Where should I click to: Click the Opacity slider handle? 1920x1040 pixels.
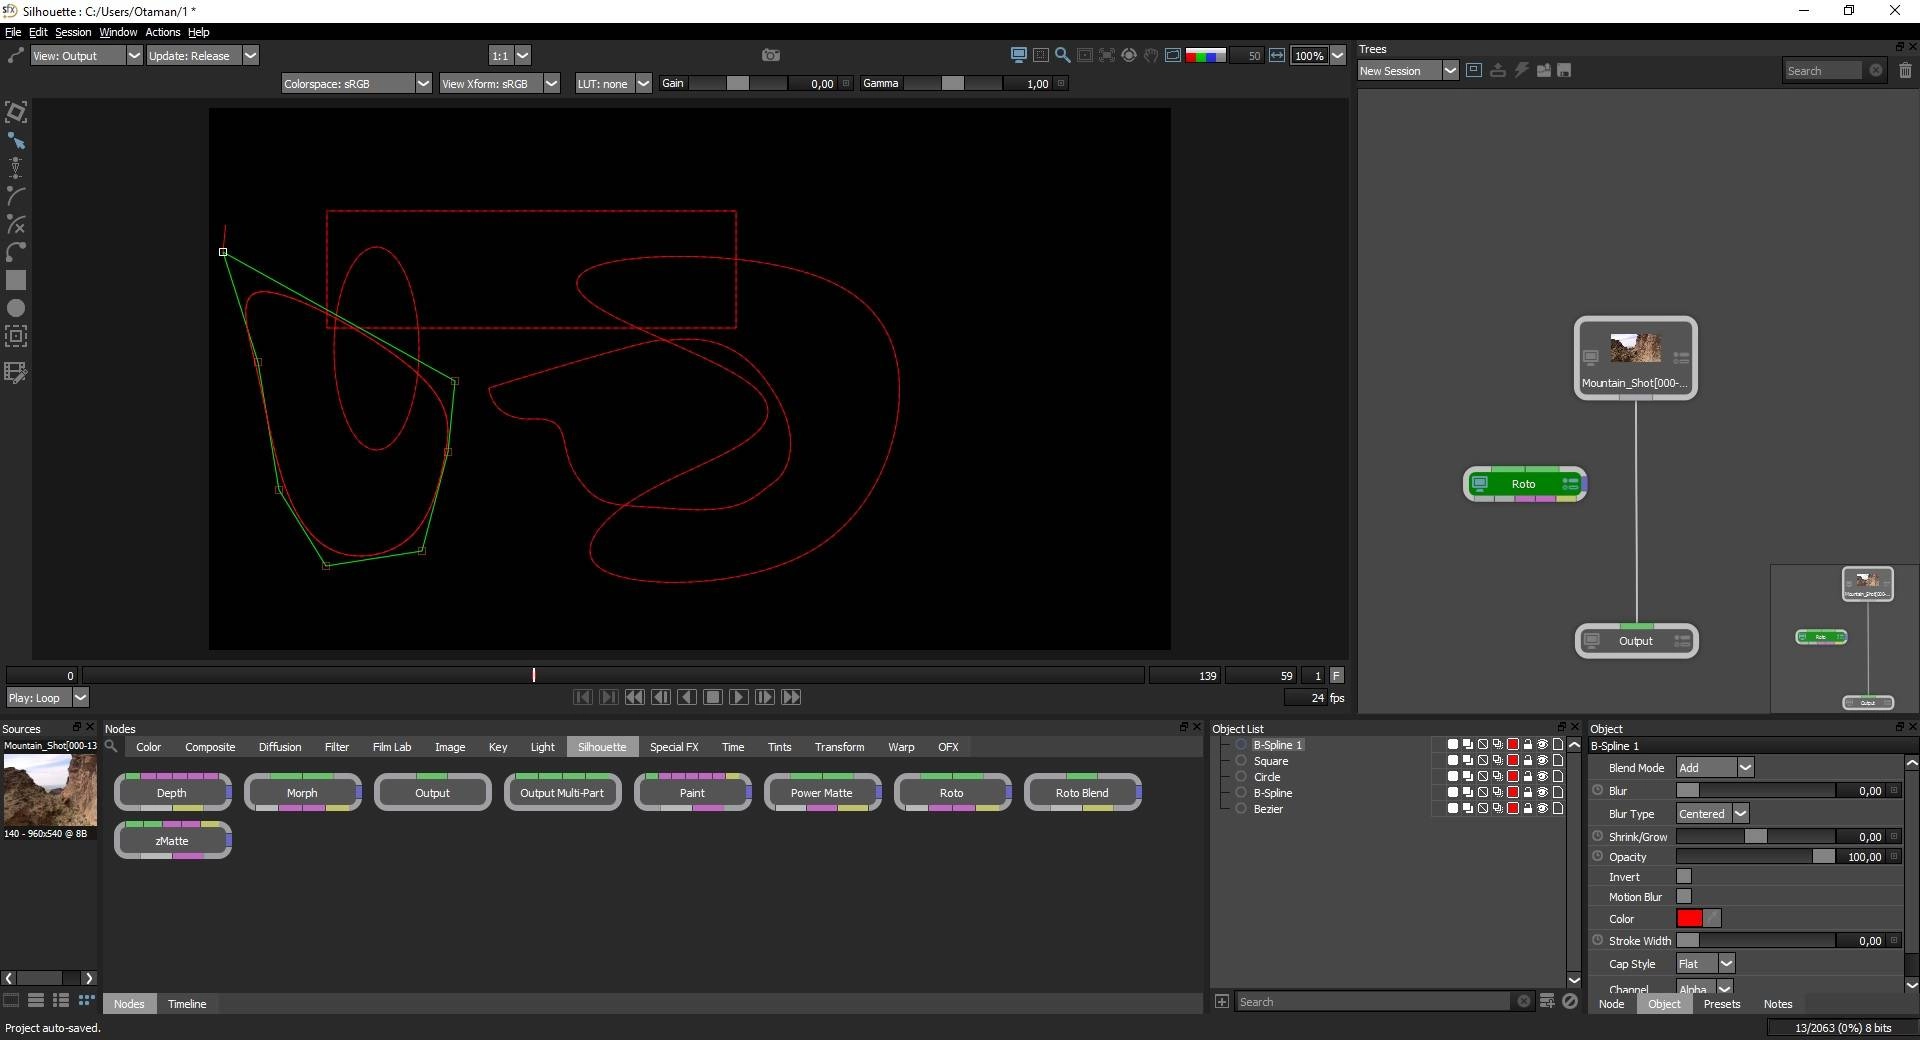1823,856
